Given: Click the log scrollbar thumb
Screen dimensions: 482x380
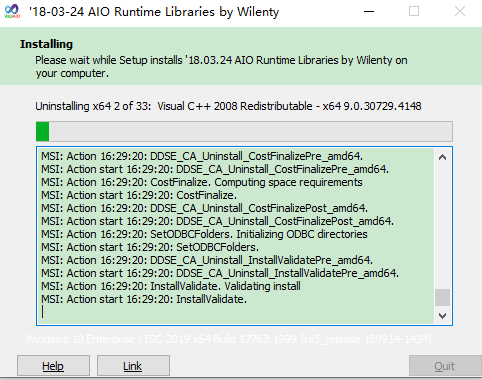Looking at the screenshot, I should 442,297.
